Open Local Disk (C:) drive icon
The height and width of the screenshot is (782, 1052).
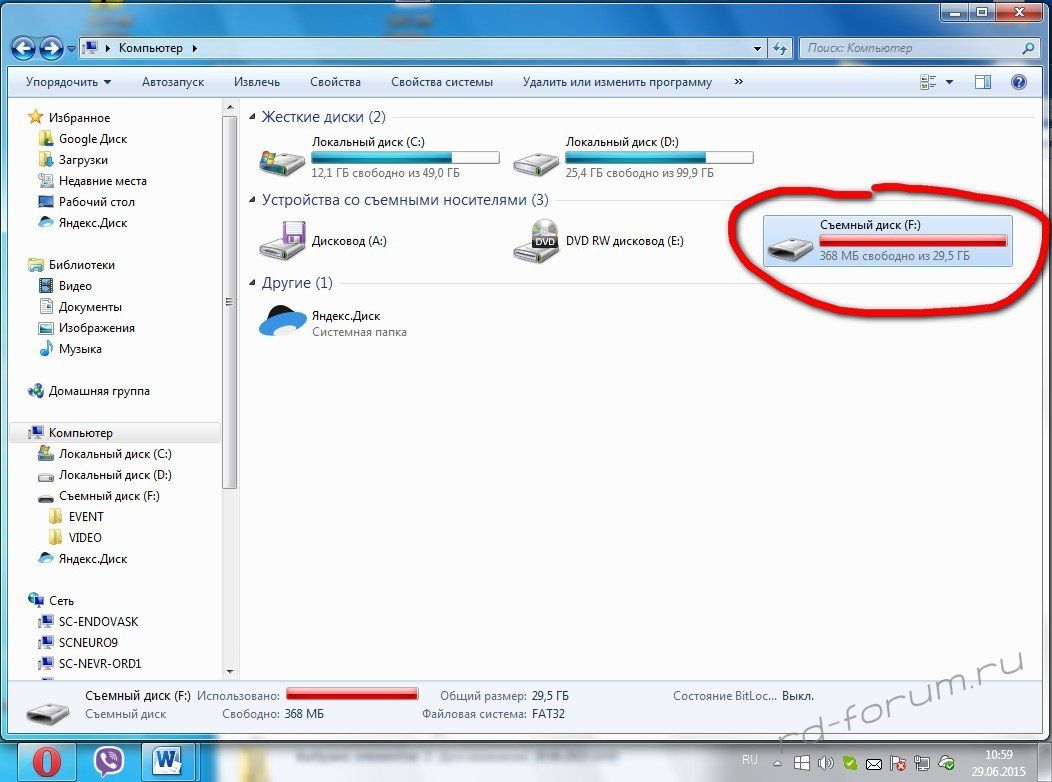[x=281, y=159]
